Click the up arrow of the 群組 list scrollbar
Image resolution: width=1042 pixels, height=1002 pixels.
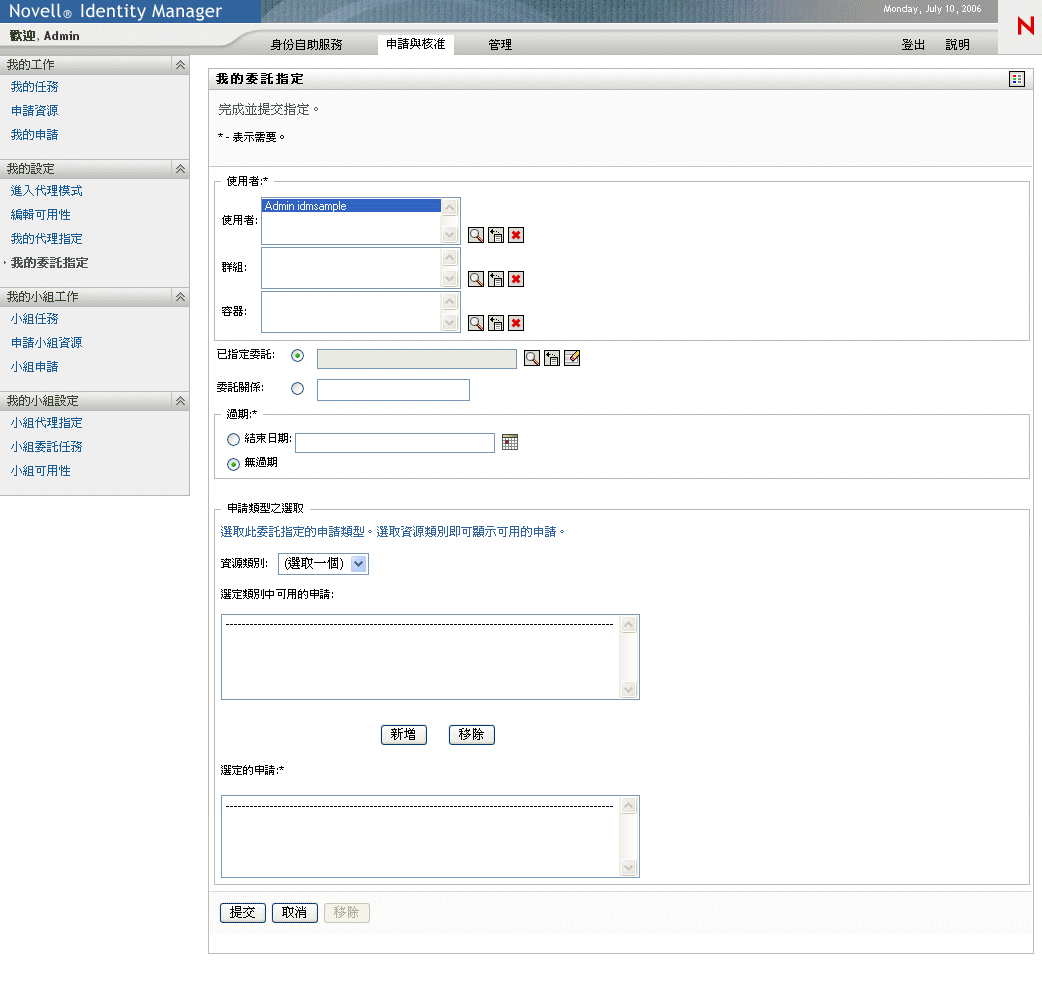pos(450,257)
